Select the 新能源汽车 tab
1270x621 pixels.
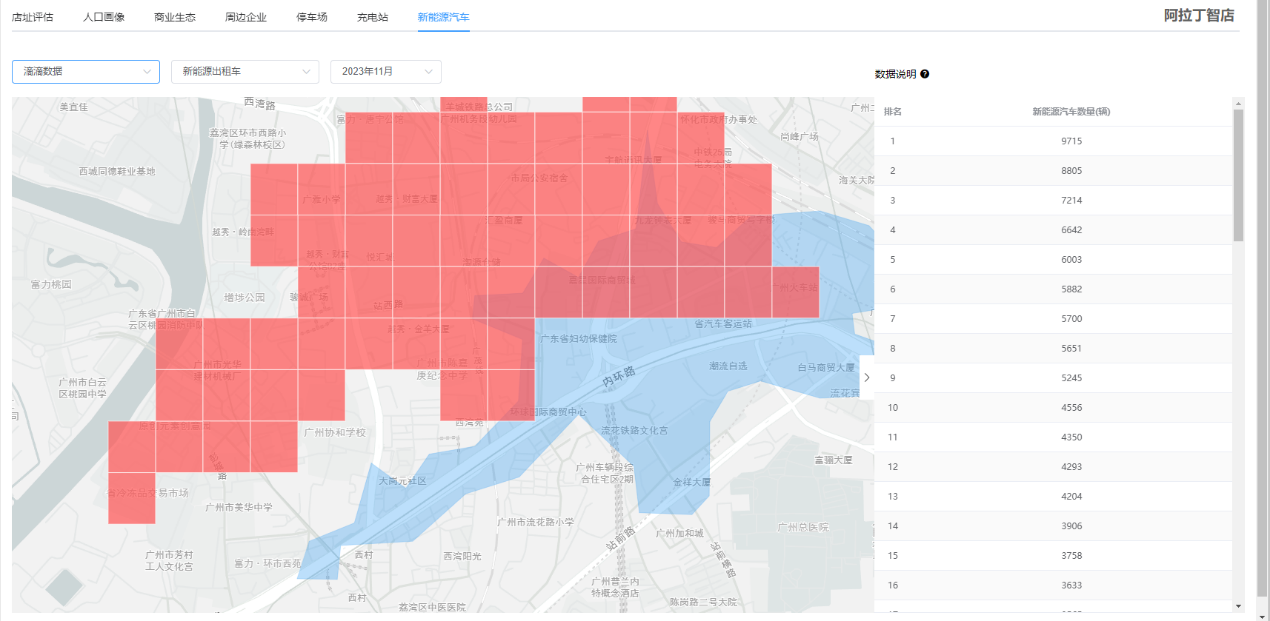[444, 17]
